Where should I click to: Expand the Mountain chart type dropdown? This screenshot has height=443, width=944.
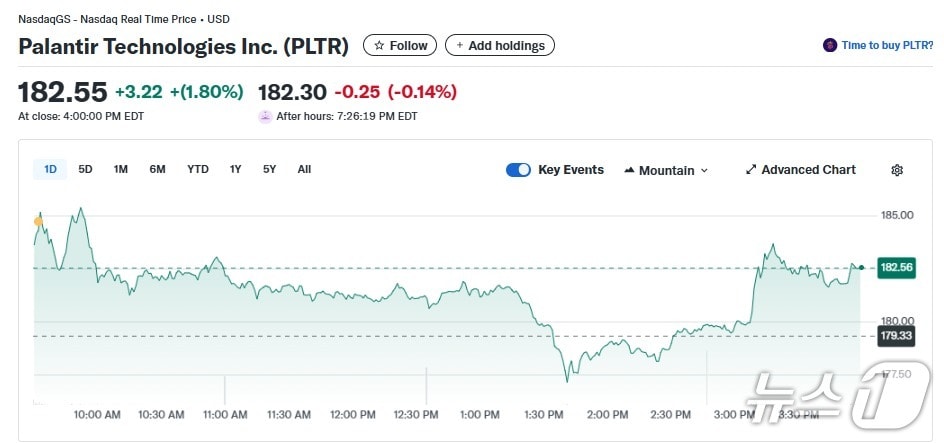(x=704, y=171)
